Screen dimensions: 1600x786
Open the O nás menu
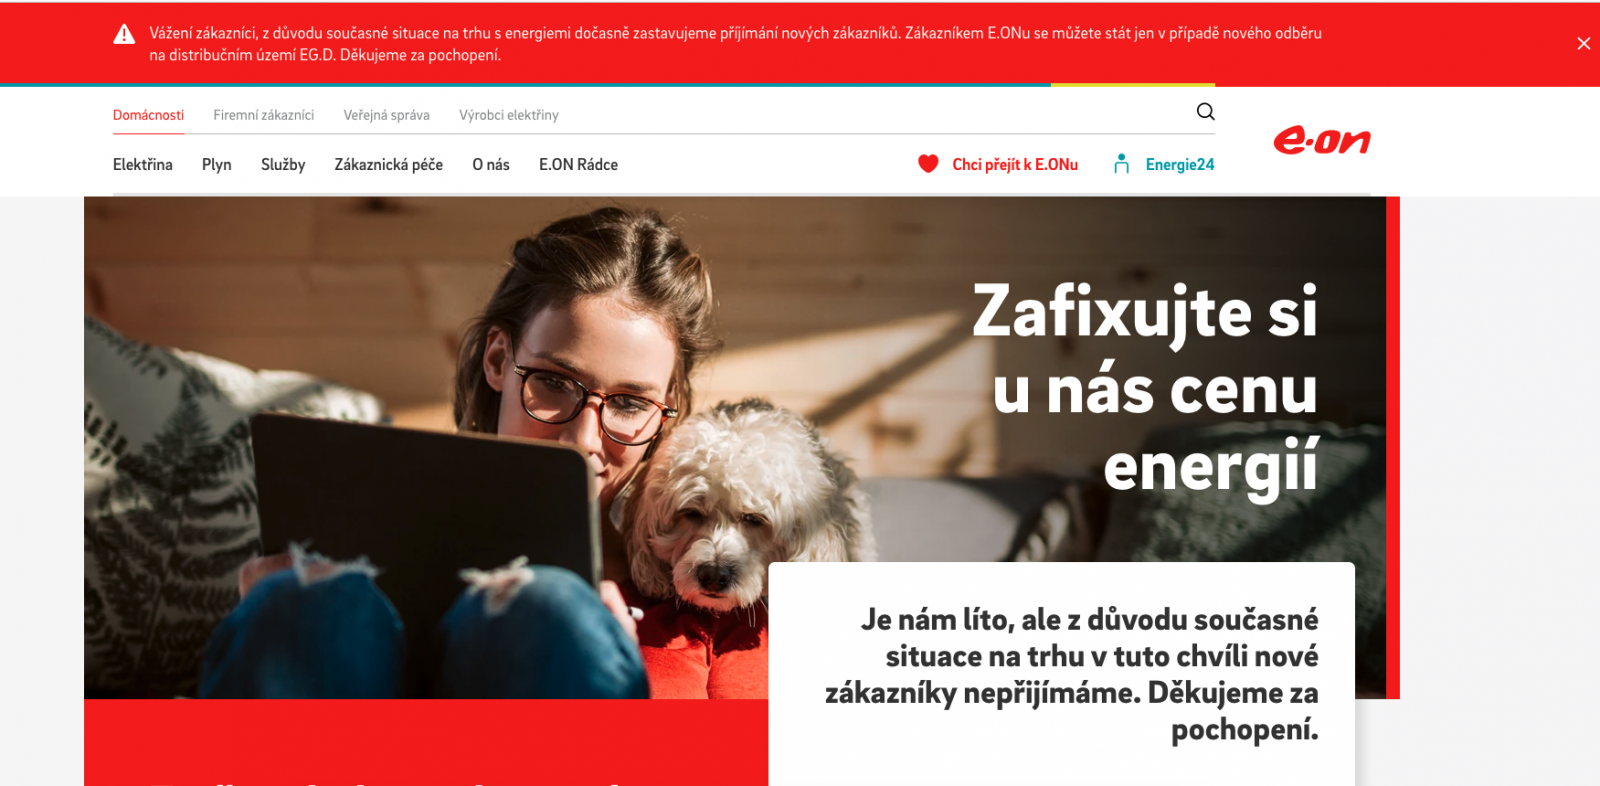tap(490, 164)
